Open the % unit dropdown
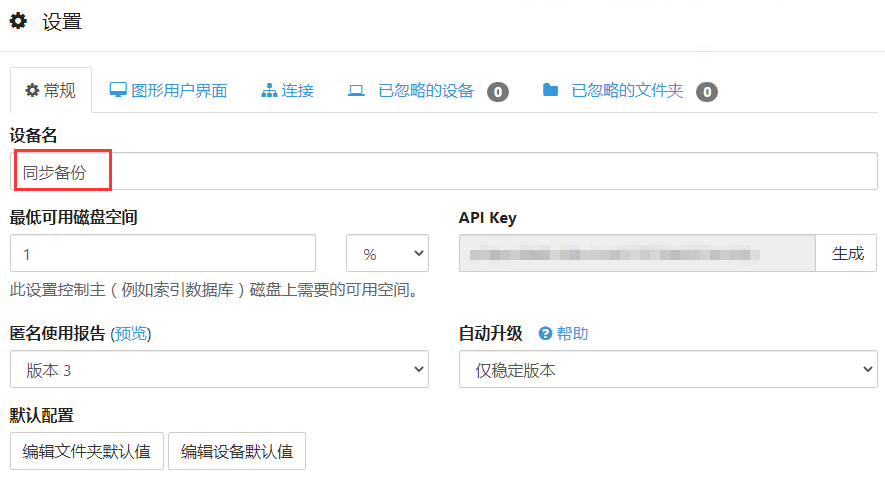The height and width of the screenshot is (492, 885). coord(387,254)
